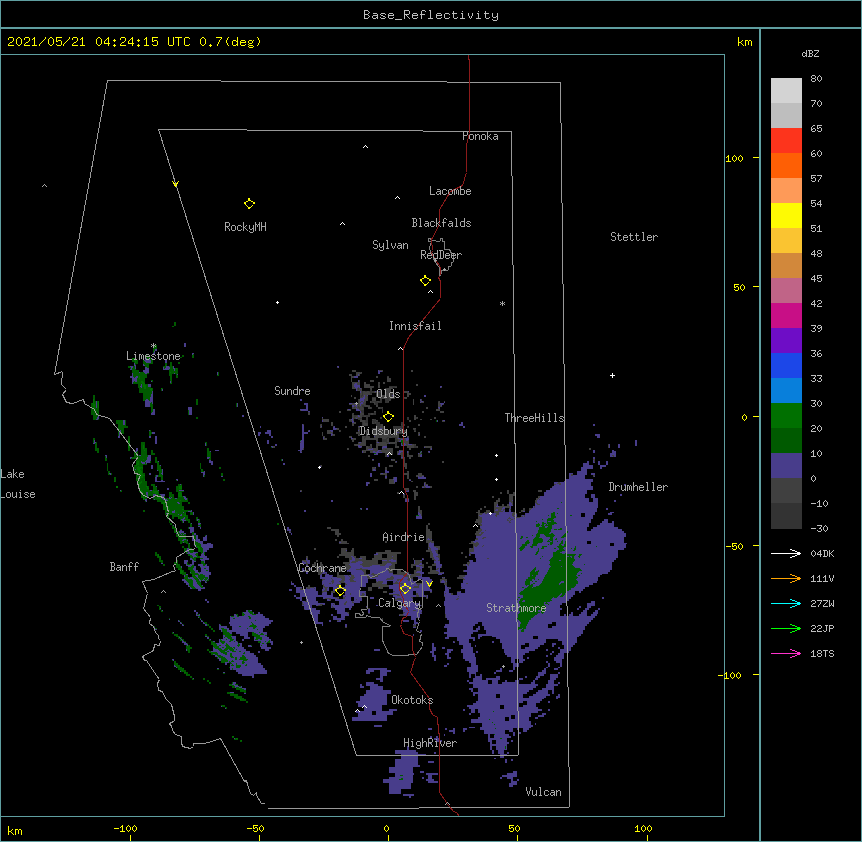The width and height of the screenshot is (862, 842).
Task: Click the yellow marker south of RedDeer
Action: (425, 281)
